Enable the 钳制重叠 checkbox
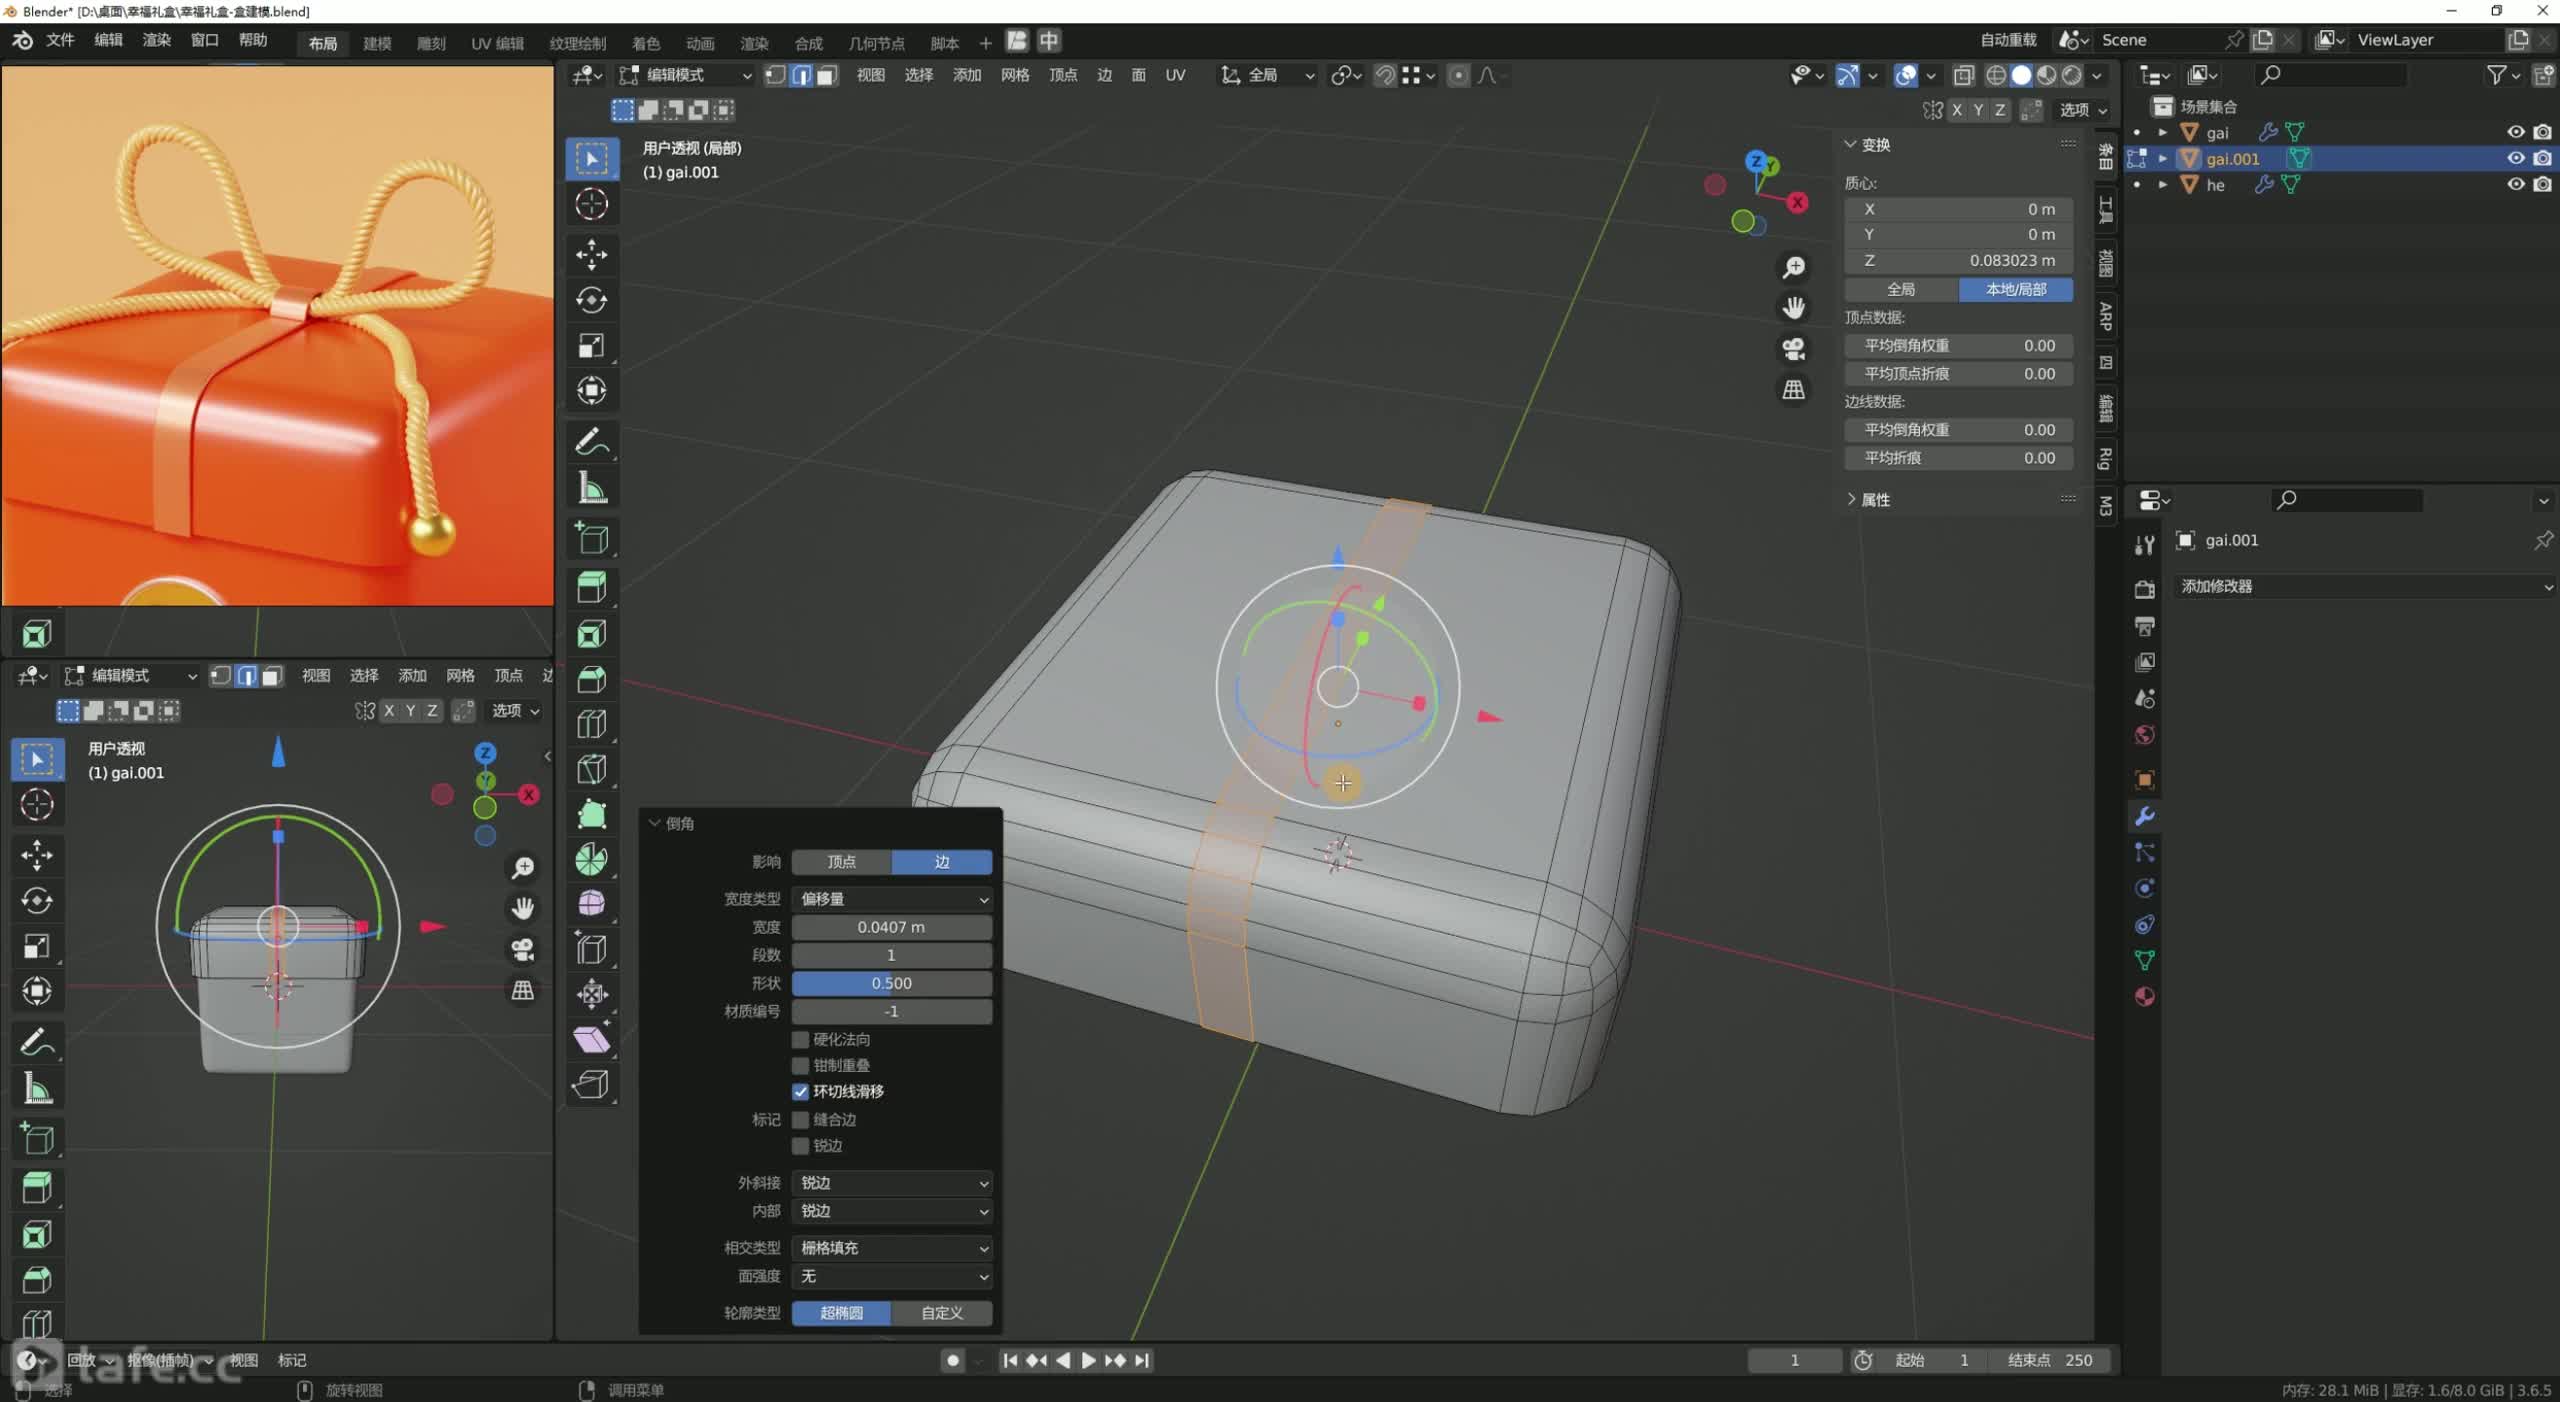This screenshot has height=1402, width=2560. tap(800, 1065)
